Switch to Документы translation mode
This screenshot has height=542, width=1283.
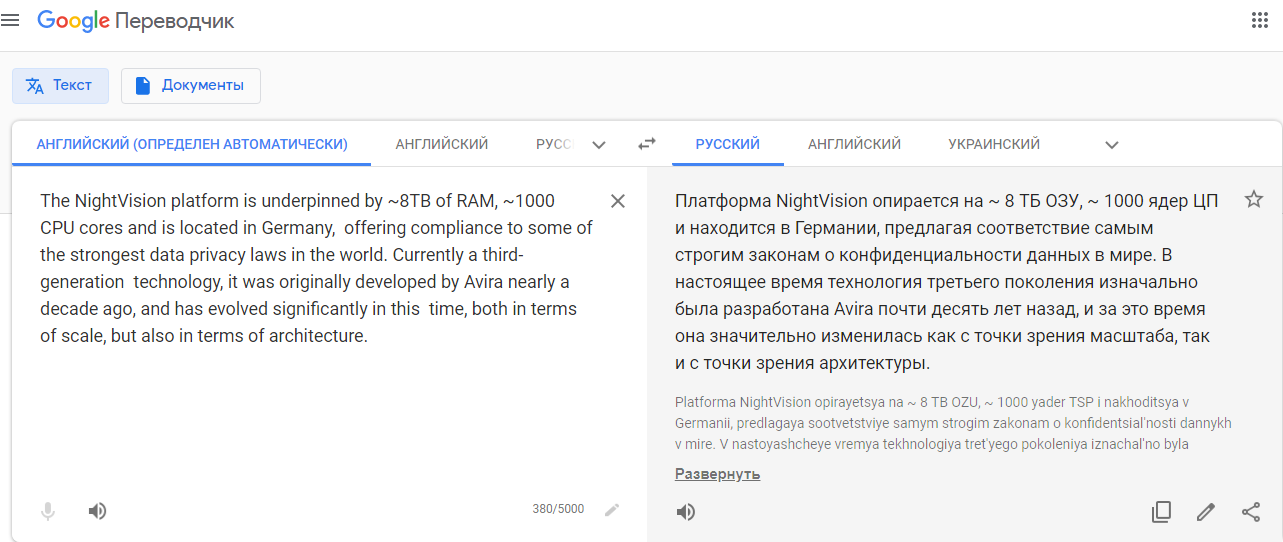point(191,86)
